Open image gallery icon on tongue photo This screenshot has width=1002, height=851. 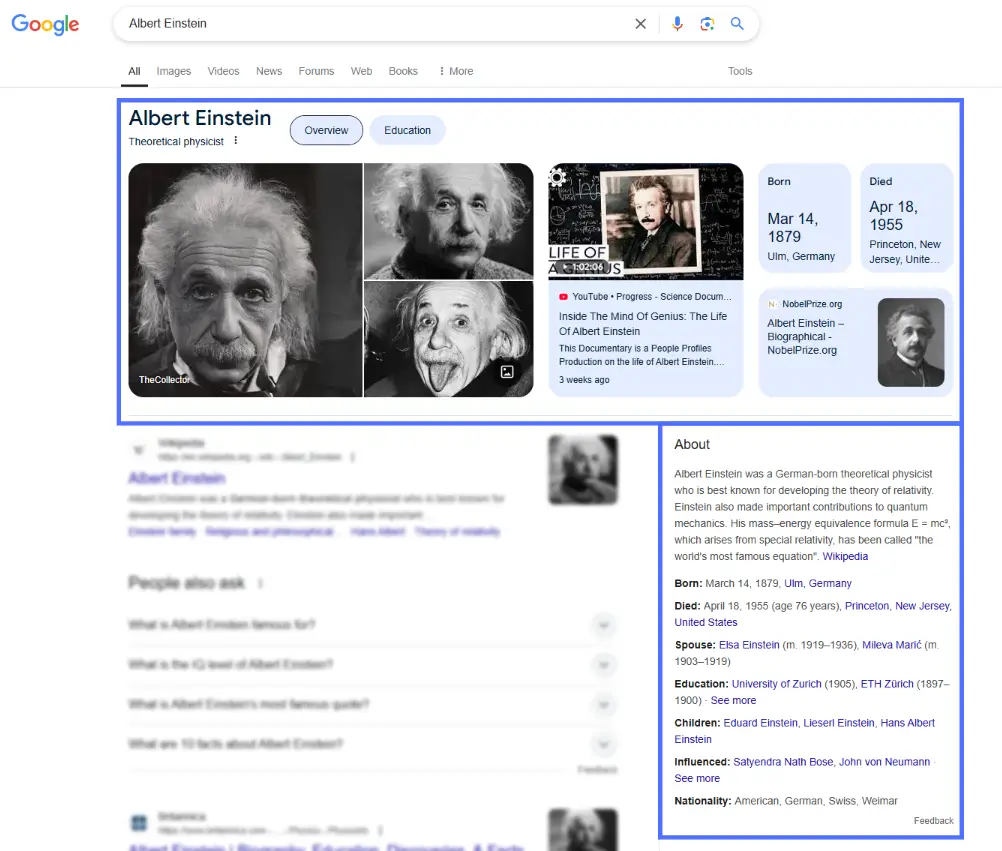click(x=507, y=372)
